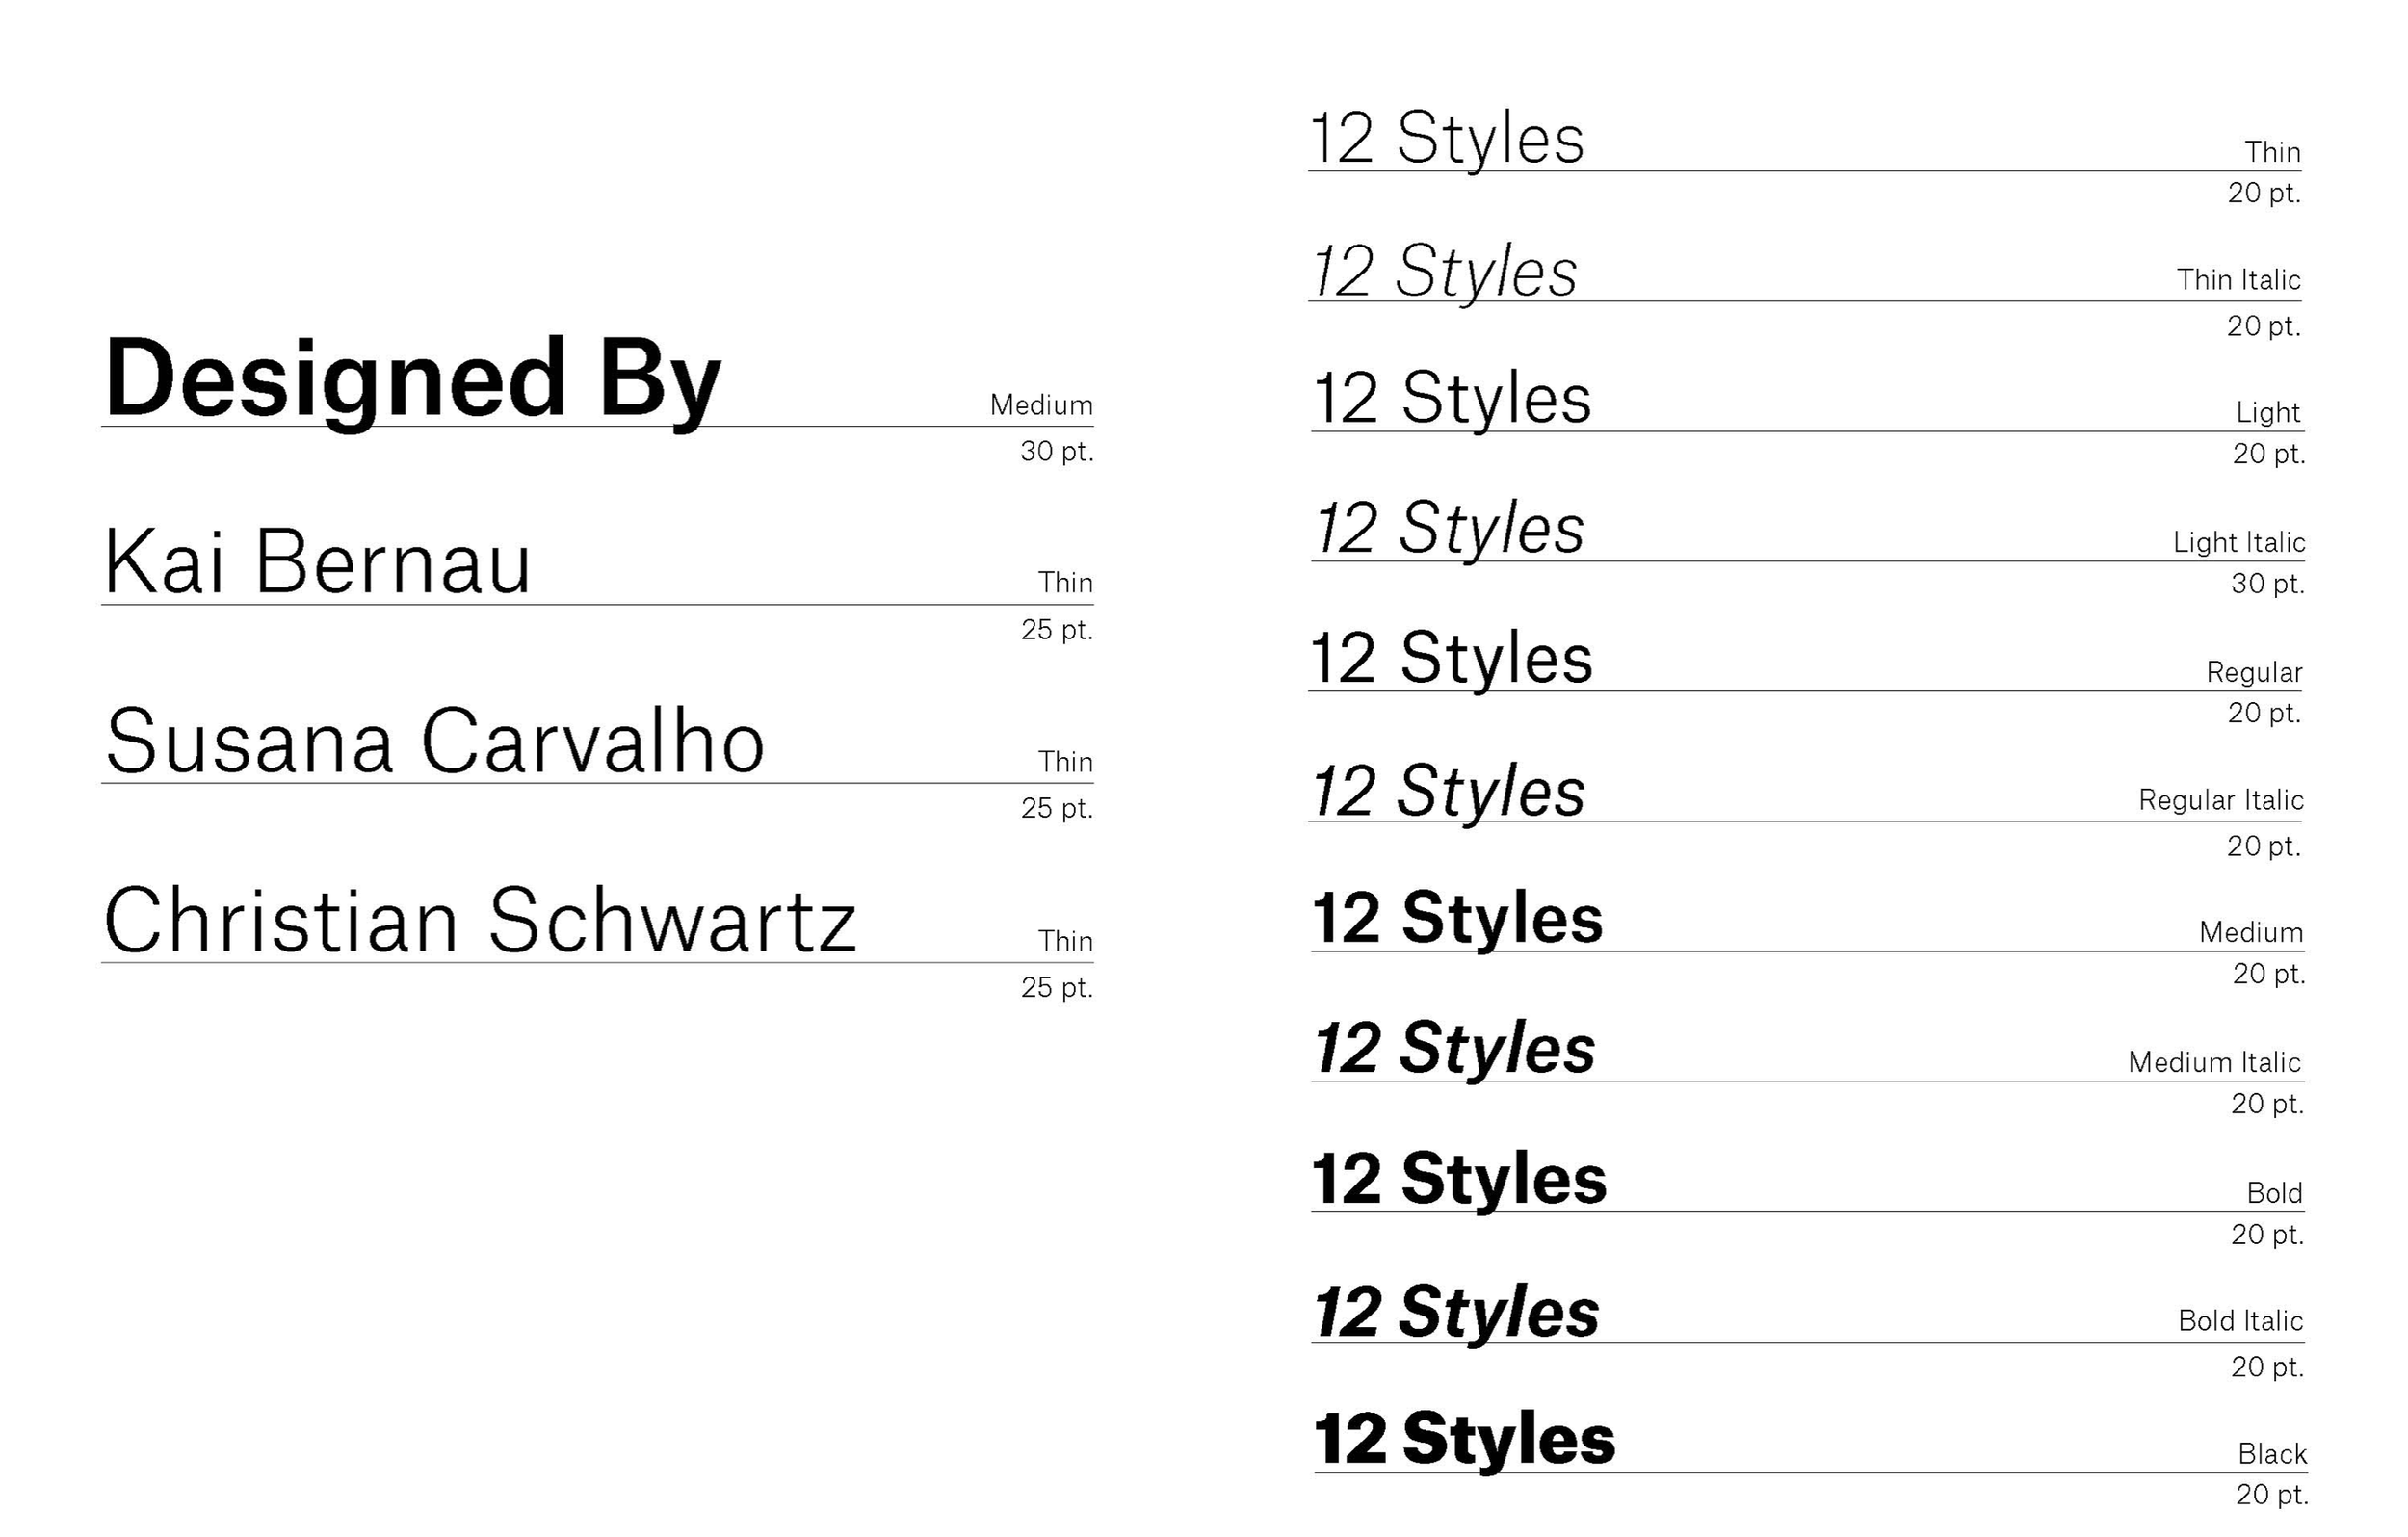Click the Regular Italic "12 Styles" sample
This screenshot has width=2408, height=1537.
(x=1449, y=791)
